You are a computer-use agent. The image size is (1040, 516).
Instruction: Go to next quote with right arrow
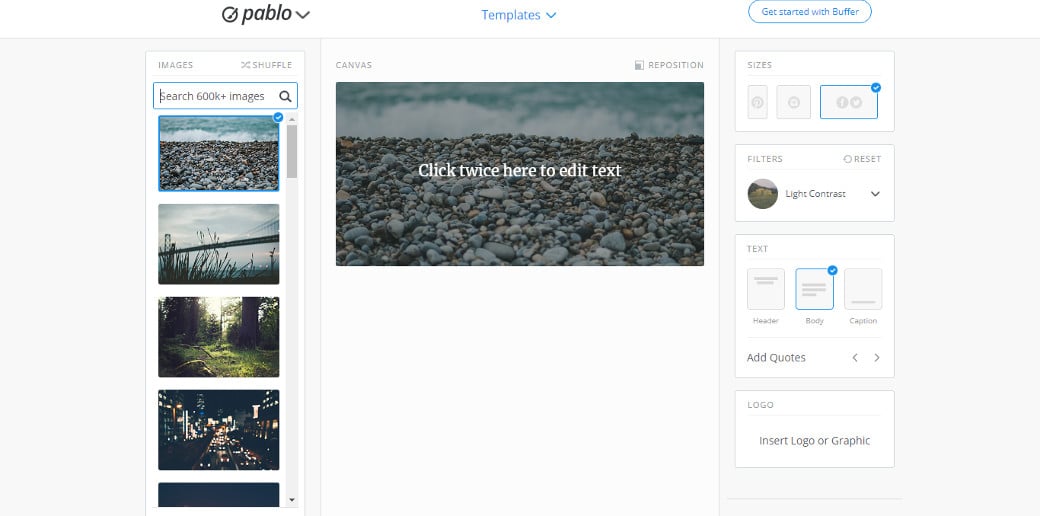[x=877, y=357]
